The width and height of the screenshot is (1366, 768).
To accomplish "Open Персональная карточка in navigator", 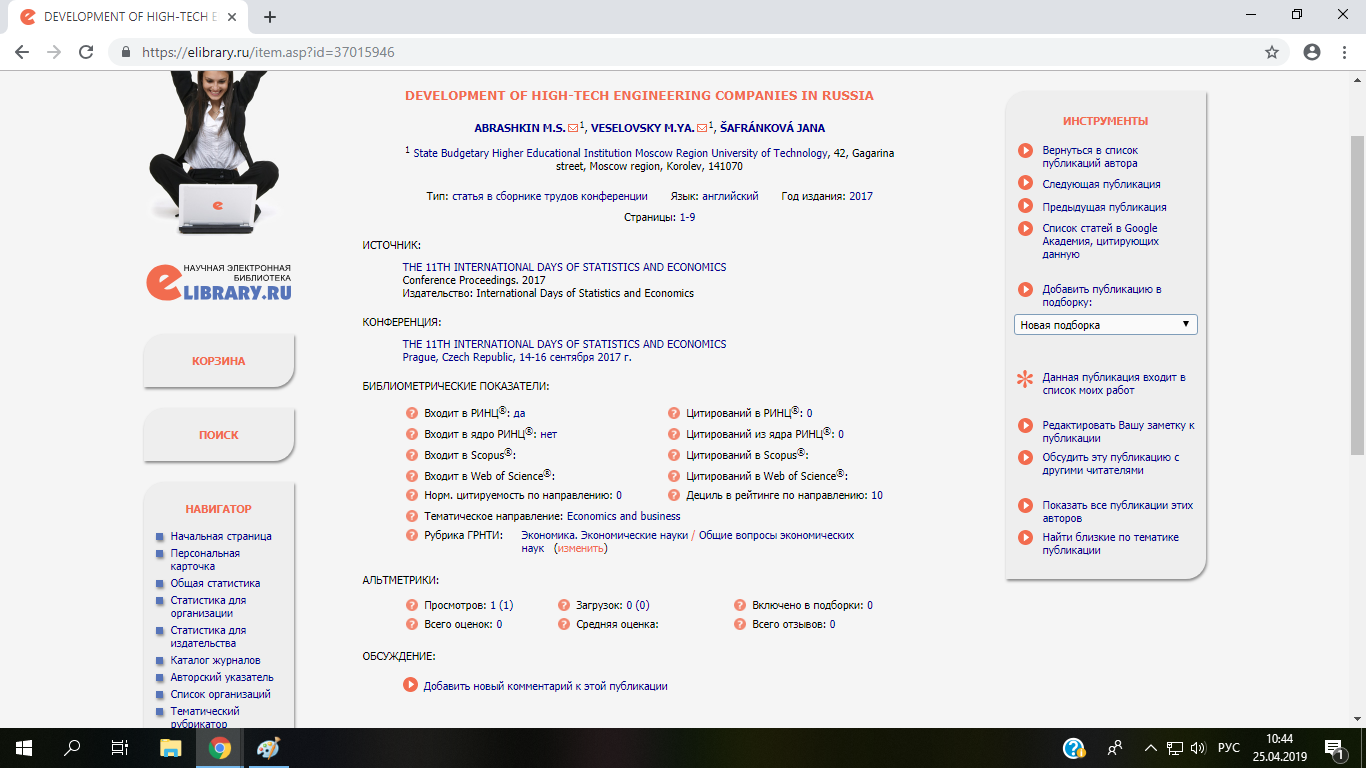I will click(x=205, y=559).
